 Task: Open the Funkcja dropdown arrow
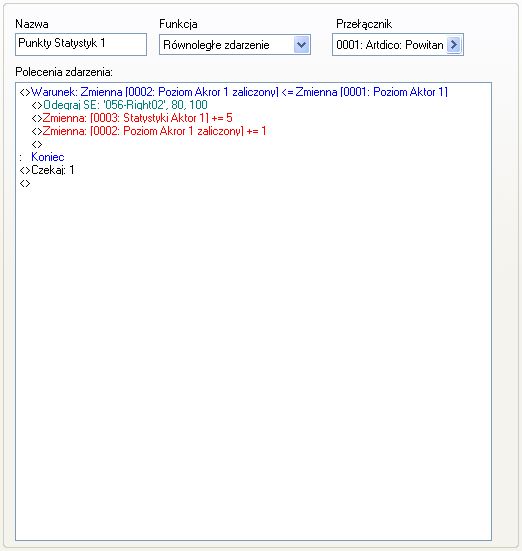301,45
